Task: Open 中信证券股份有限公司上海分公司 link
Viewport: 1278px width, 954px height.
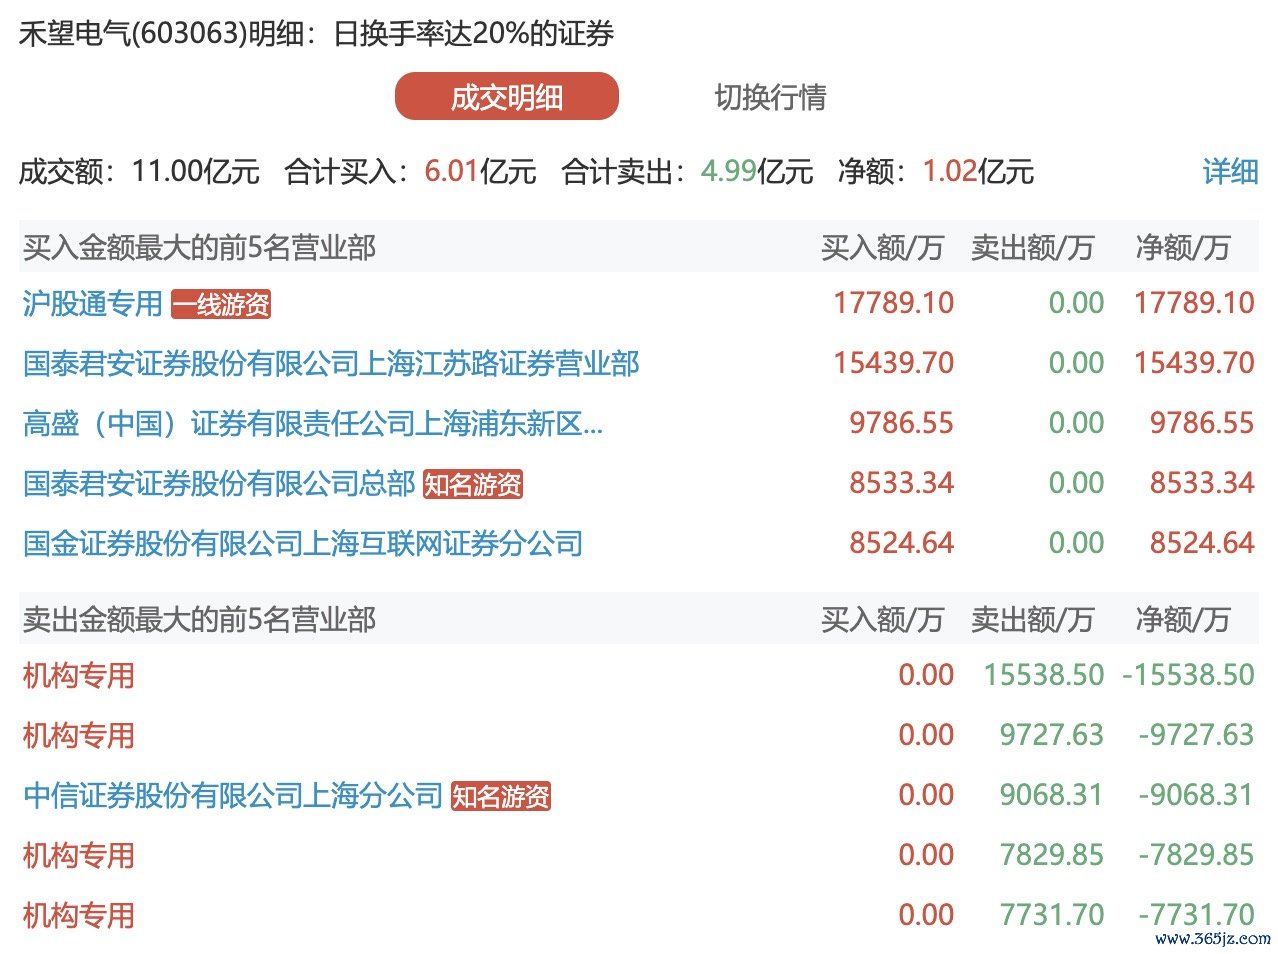Action: pyautogui.click(x=233, y=795)
